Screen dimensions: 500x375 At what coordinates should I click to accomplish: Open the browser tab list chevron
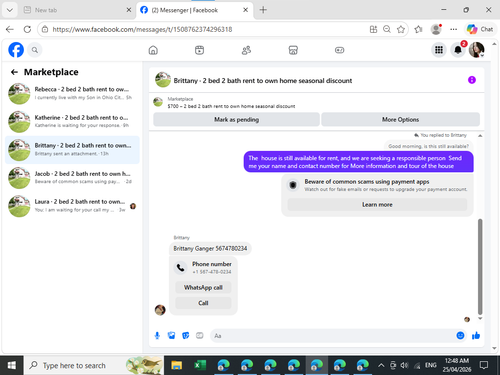point(10,10)
